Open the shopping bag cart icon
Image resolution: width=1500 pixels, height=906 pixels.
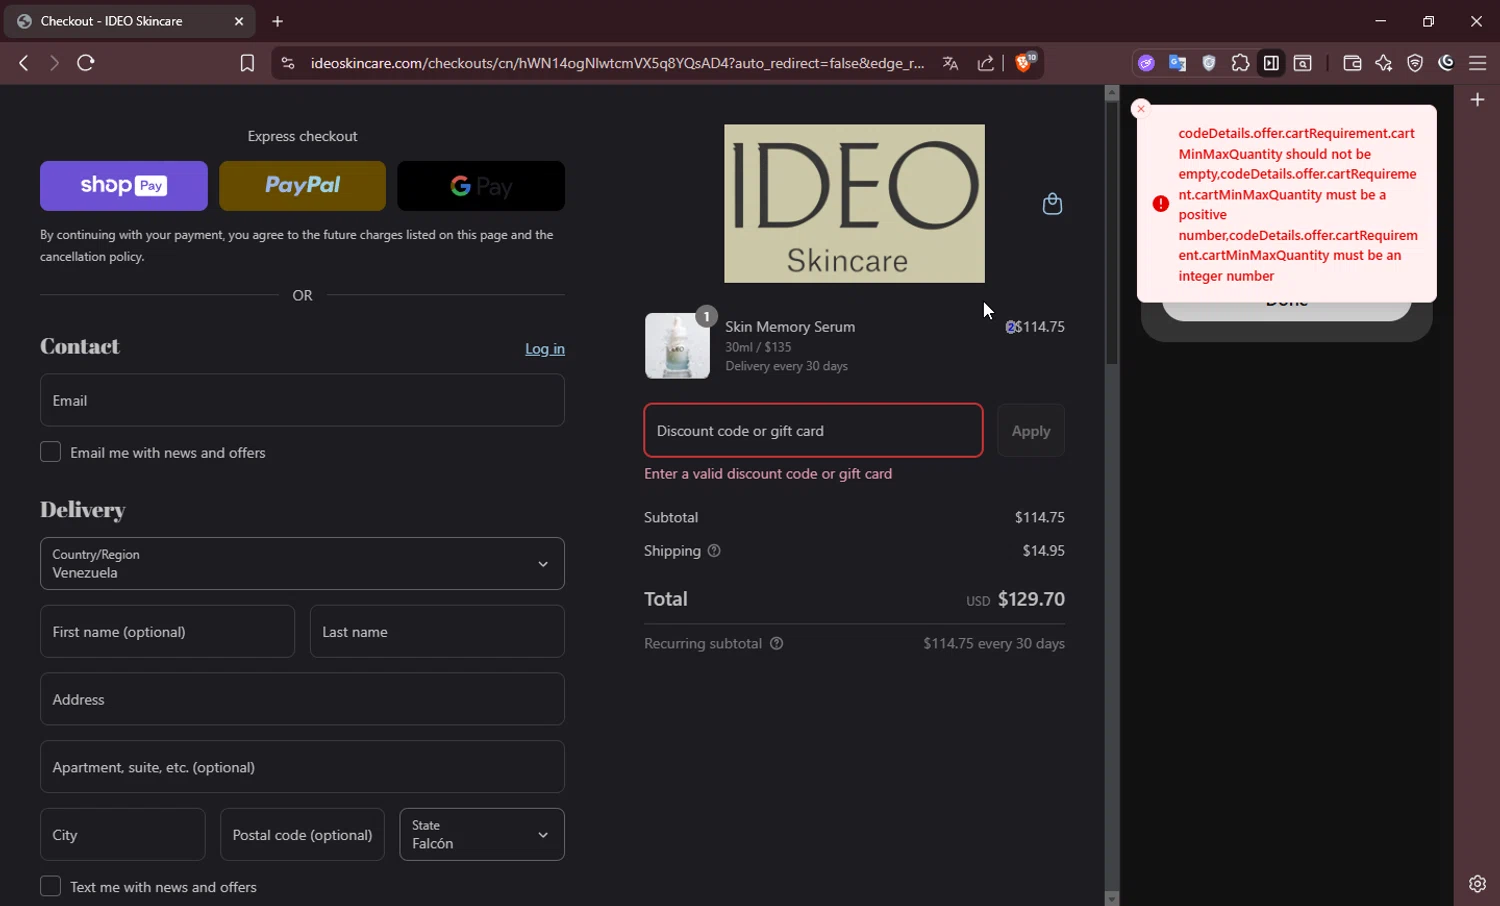coord(1052,204)
